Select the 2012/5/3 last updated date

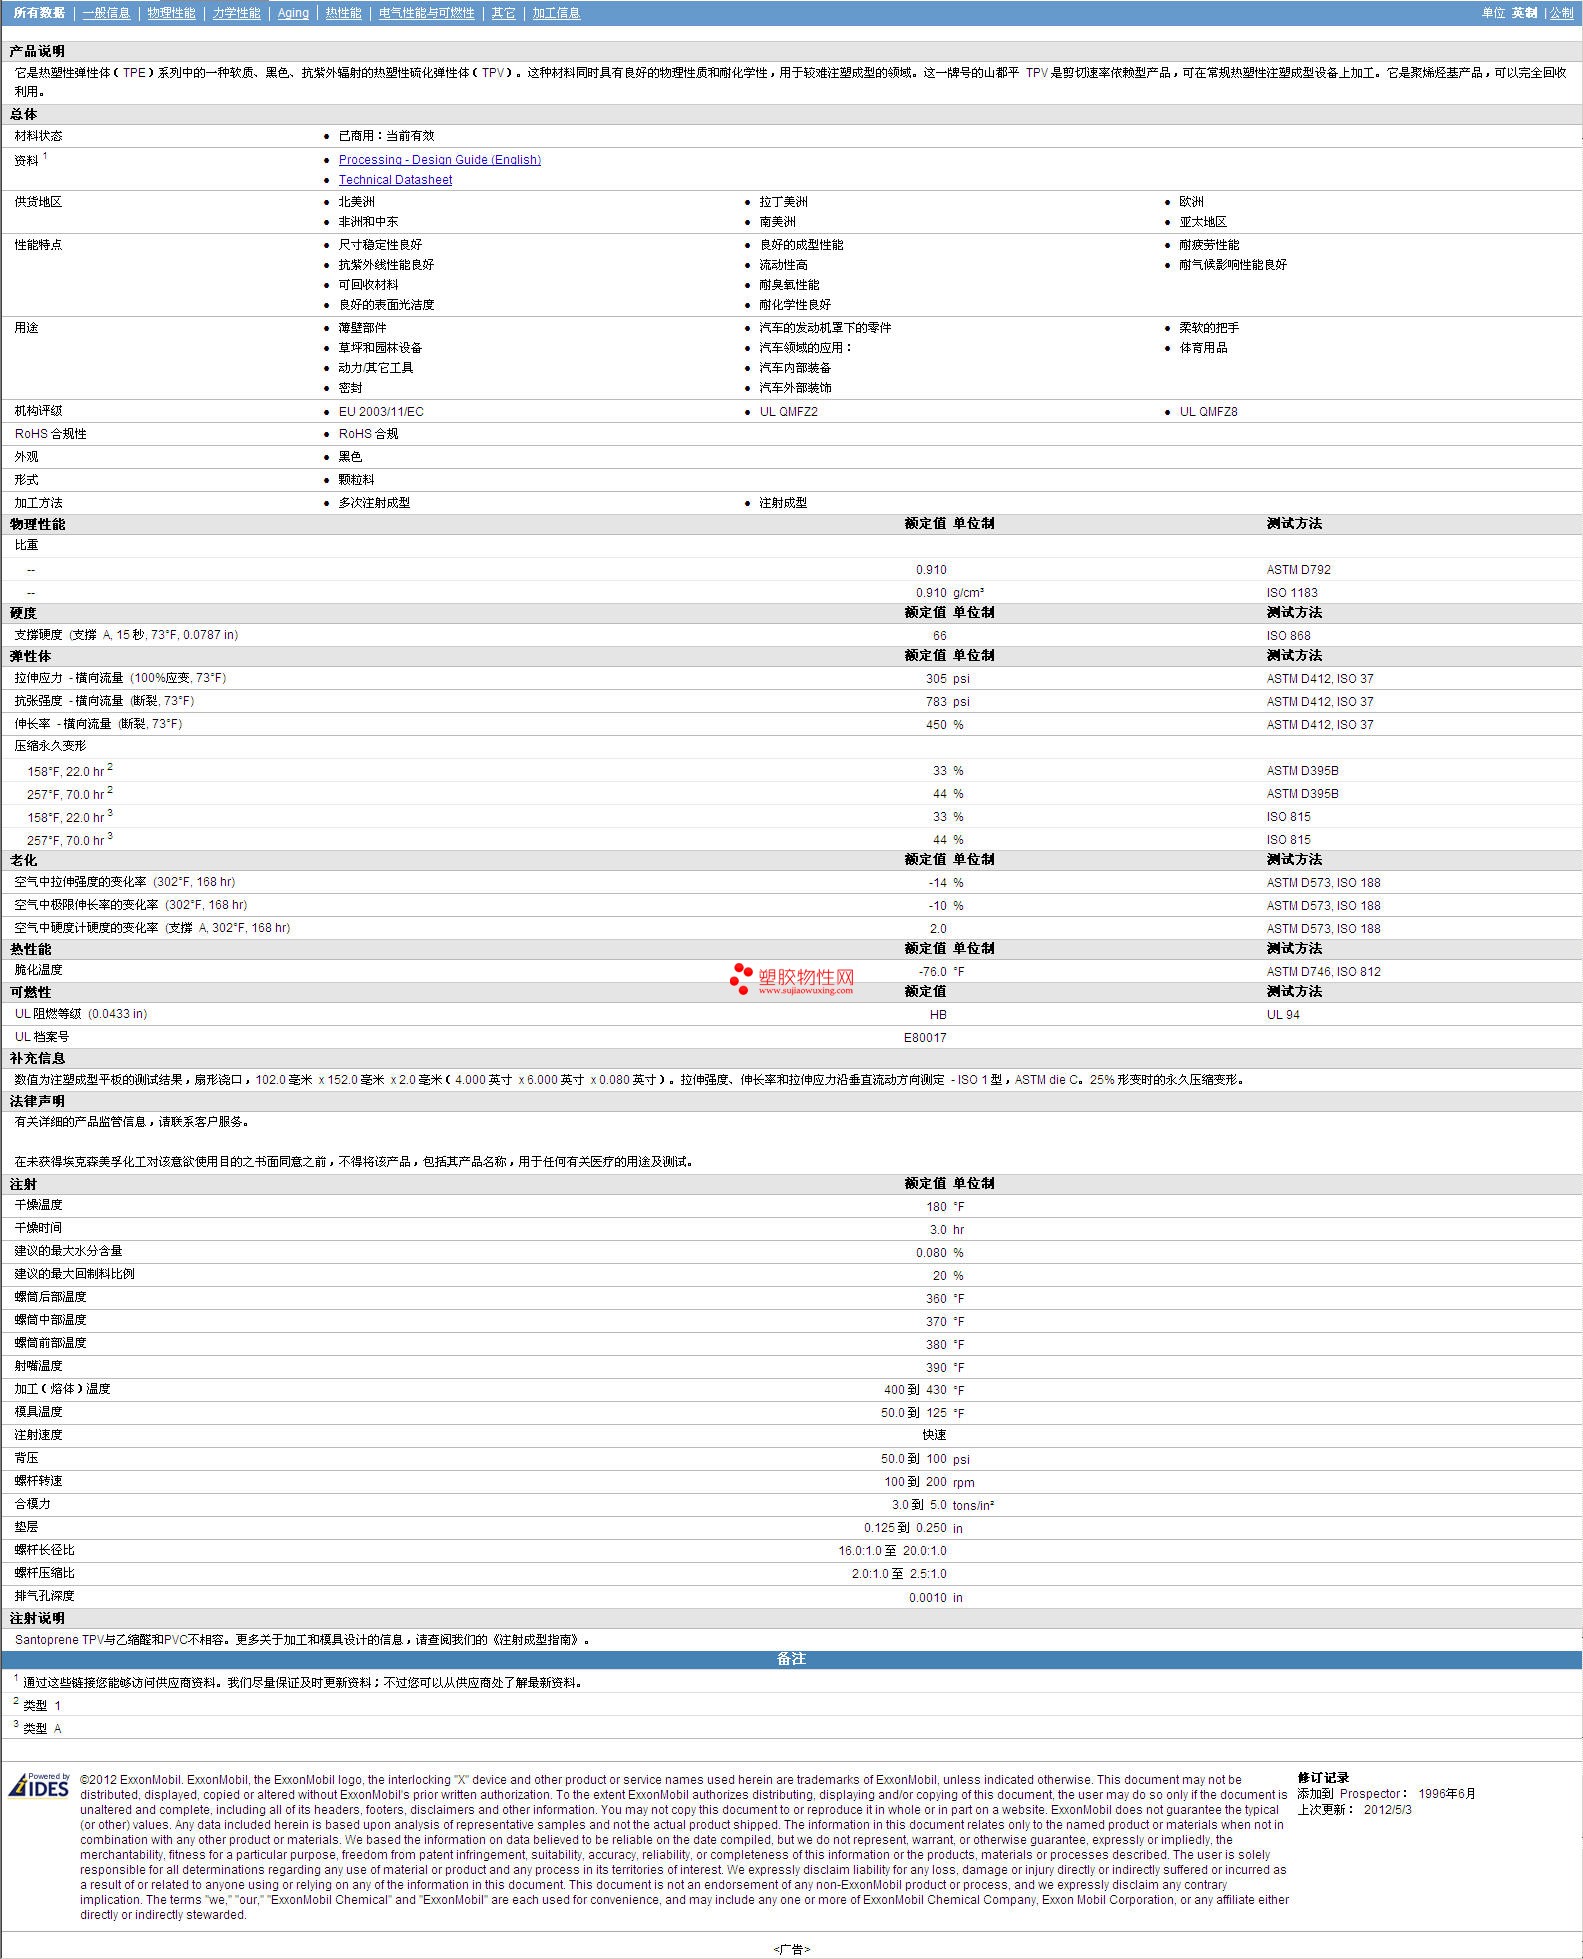pyautogui.click(x=1387, y=1810)
